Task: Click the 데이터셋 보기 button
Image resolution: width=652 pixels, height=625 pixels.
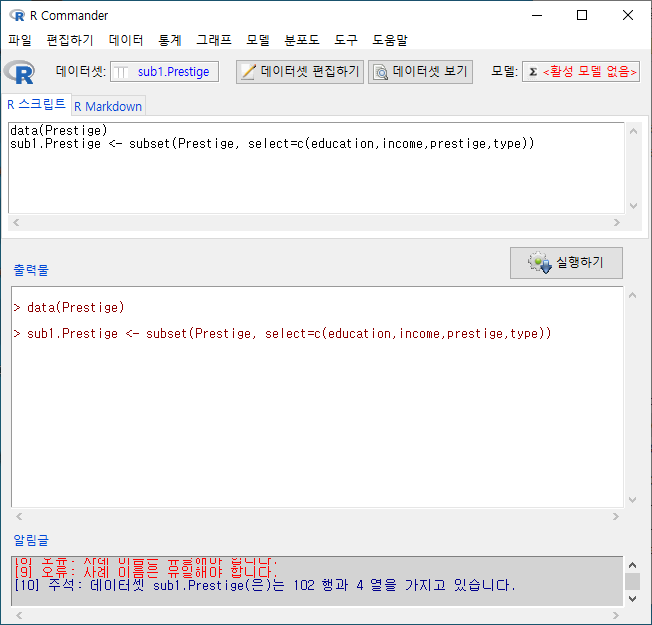Action: coord(420,72)
